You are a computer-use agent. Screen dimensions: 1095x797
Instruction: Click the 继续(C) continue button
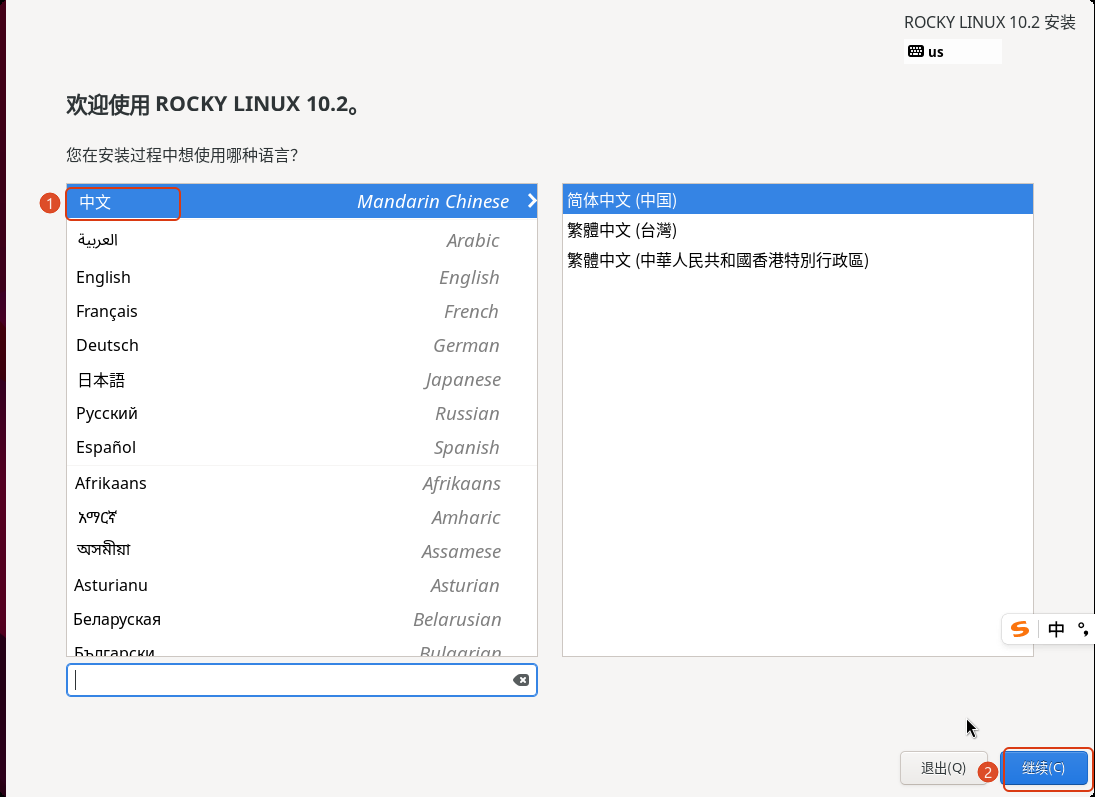[x=1044, y=768]
